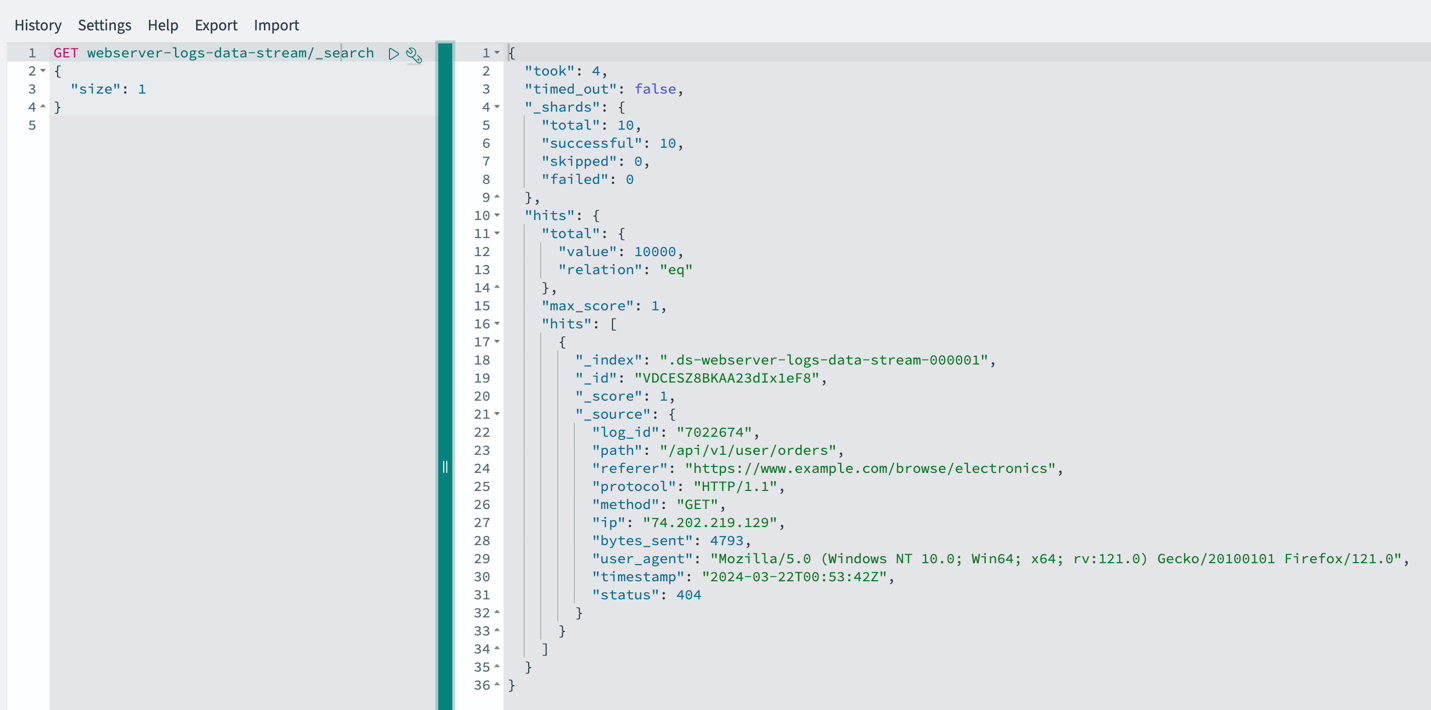
Task: Click the fold end marker at line 36
Action: click(497, 685)
